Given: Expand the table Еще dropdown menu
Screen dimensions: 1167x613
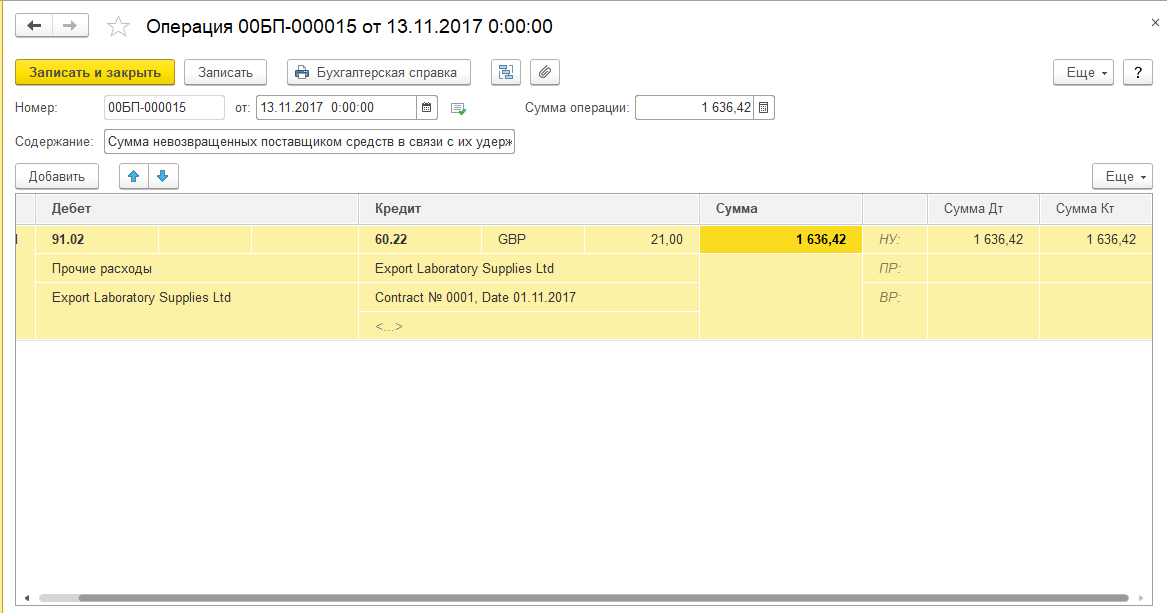Looking at the screenshot, I should click(1122, 177).
